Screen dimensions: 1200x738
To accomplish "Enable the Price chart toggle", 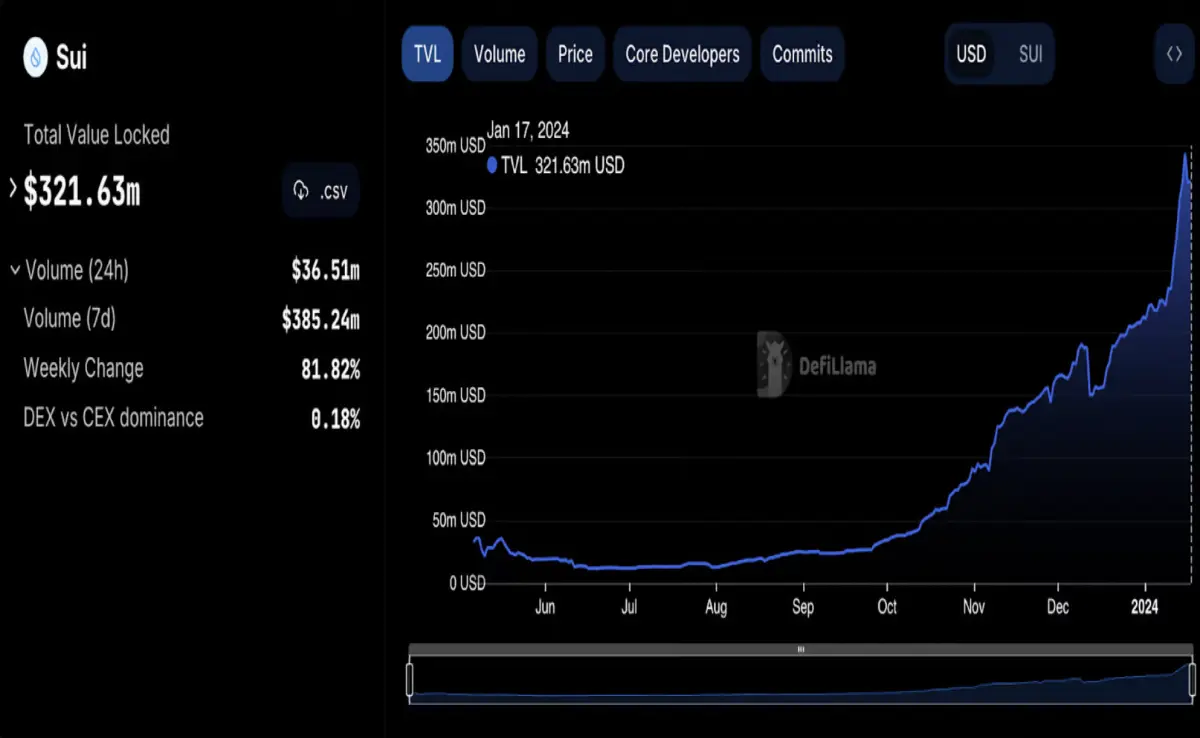I will pos(575,54).
